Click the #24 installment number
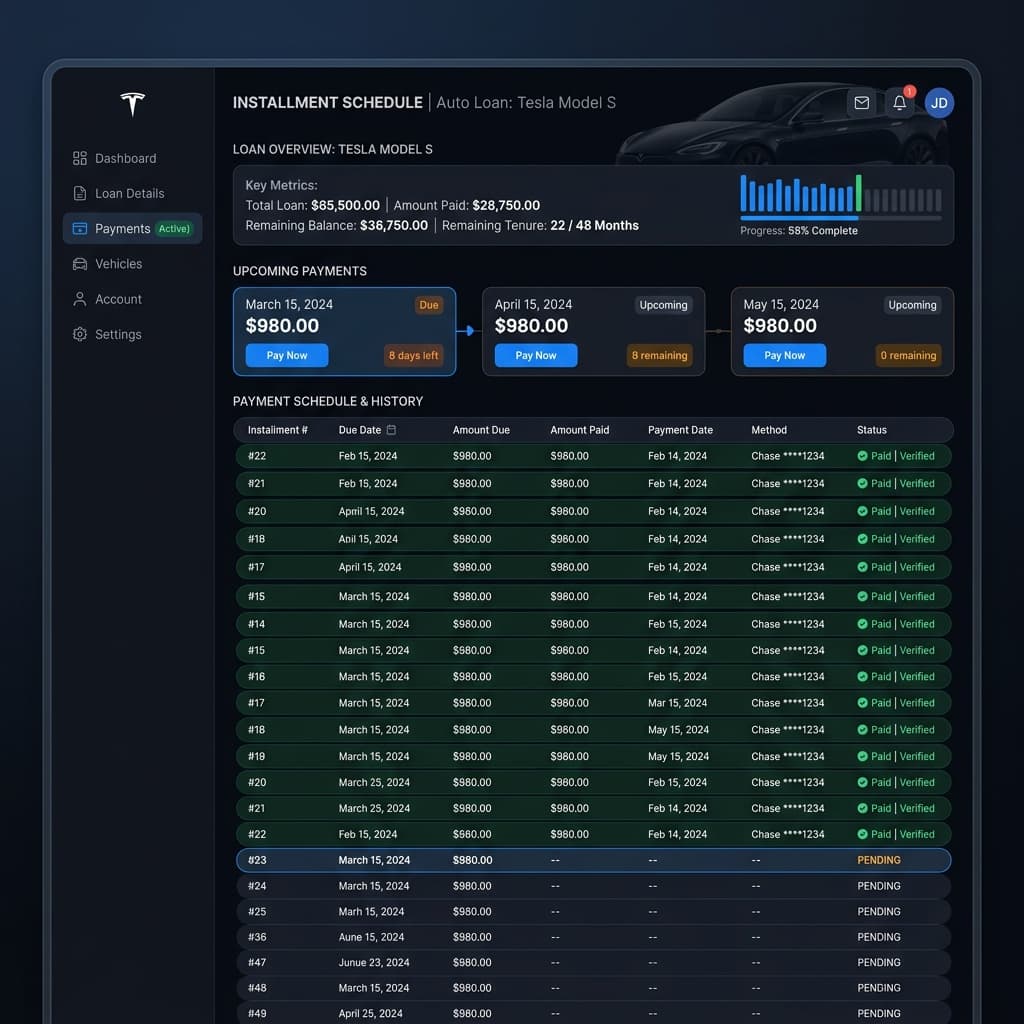Image resolution: width=1024 pixels, height=1024 pixels. click(257, 886)
